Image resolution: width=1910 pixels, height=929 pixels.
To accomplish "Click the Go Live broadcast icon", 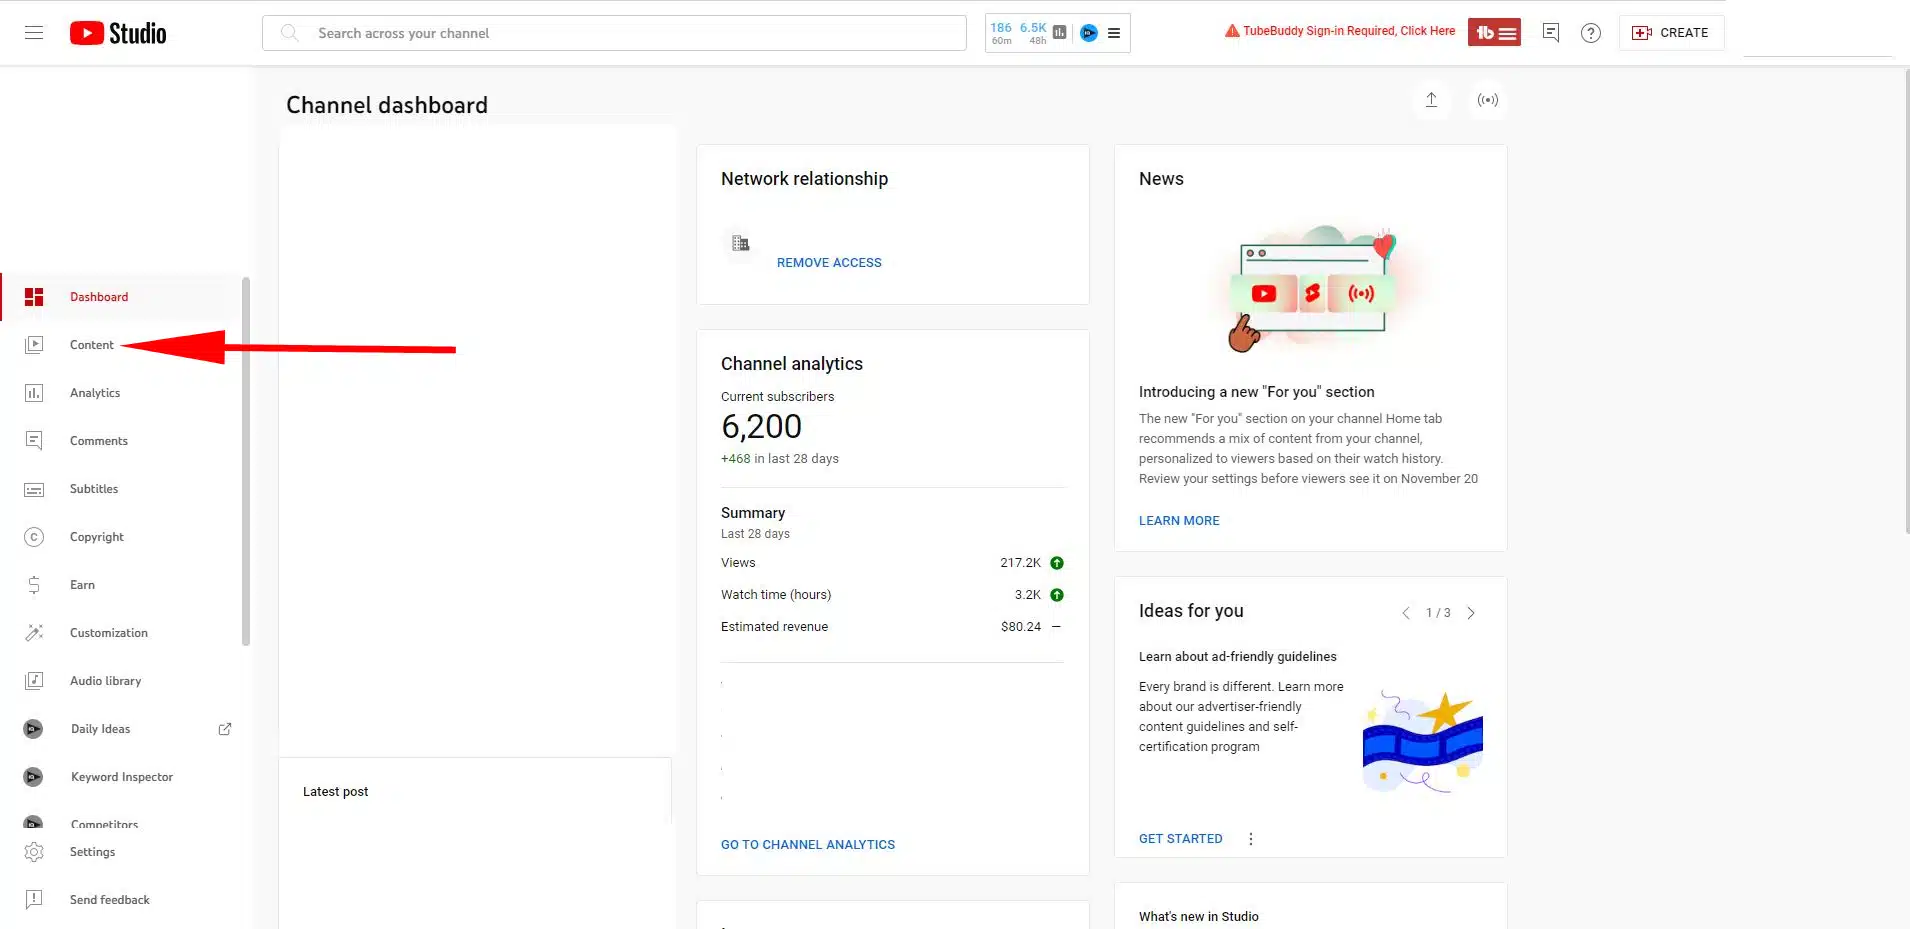I will click(1487, 100).
